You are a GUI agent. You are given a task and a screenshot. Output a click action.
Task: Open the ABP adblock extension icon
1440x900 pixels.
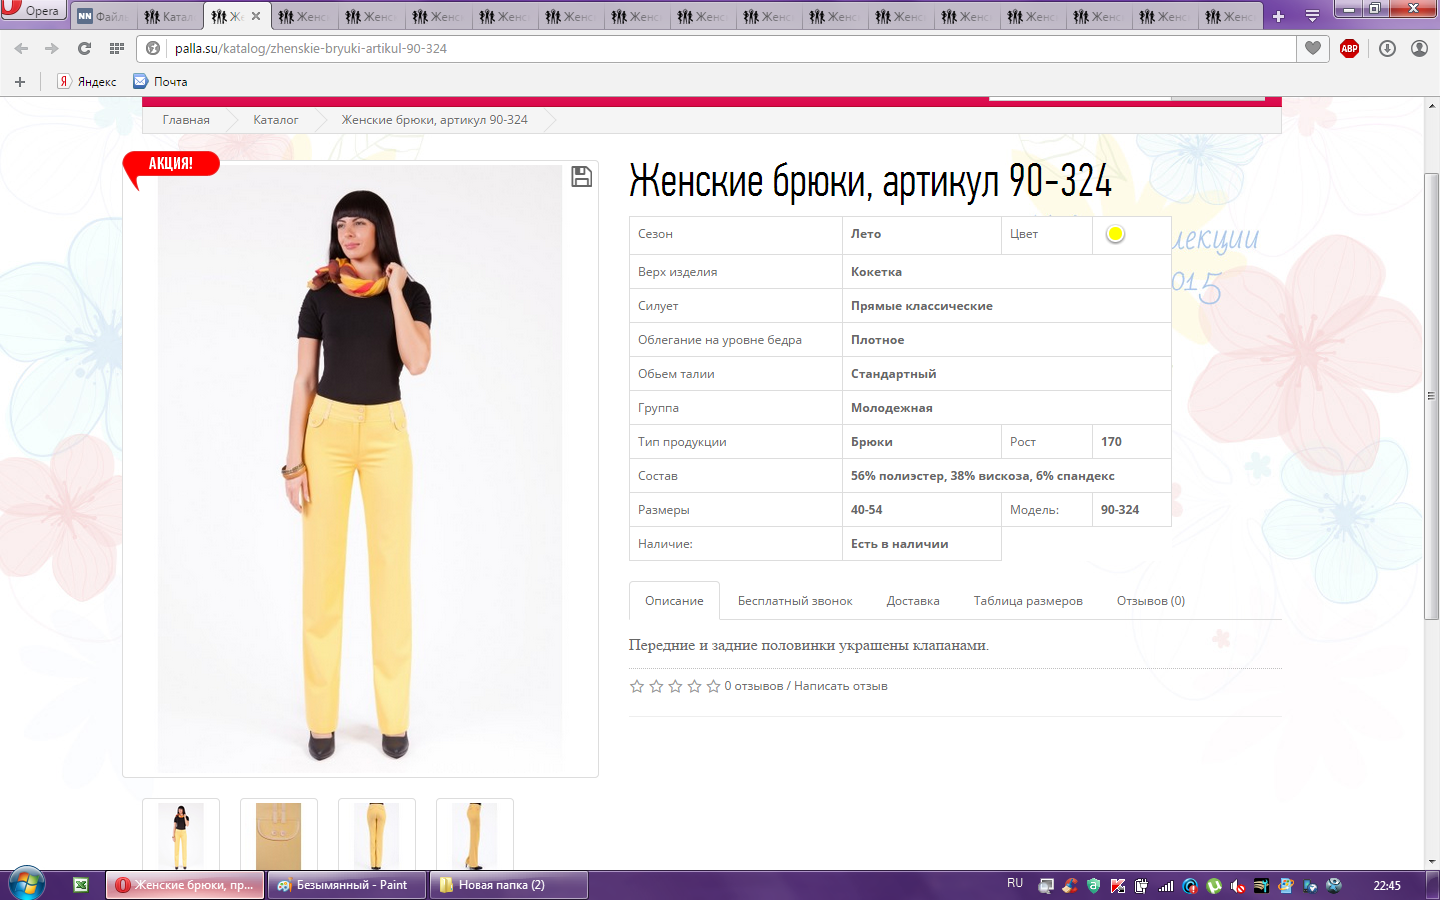tap(1349, 48)
